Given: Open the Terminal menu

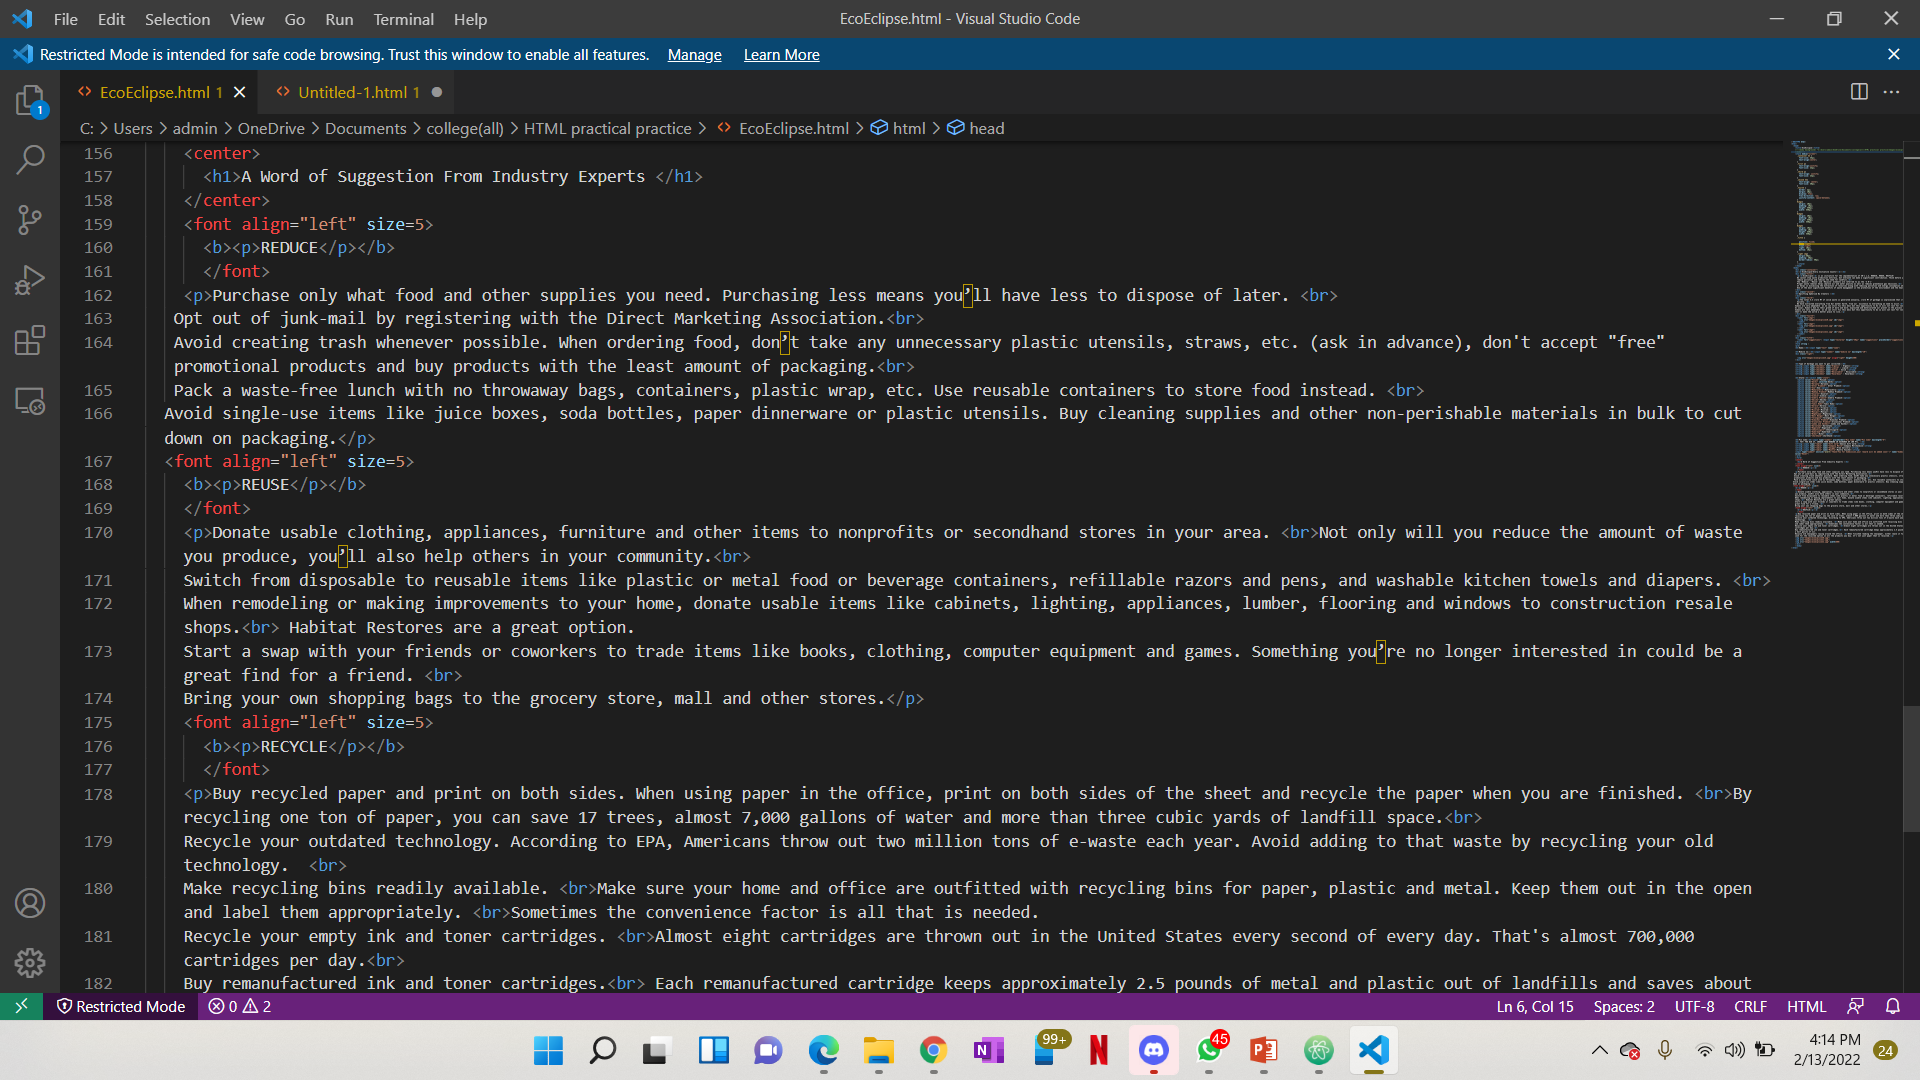Looking at the screenshot, I should pos(403,19).
